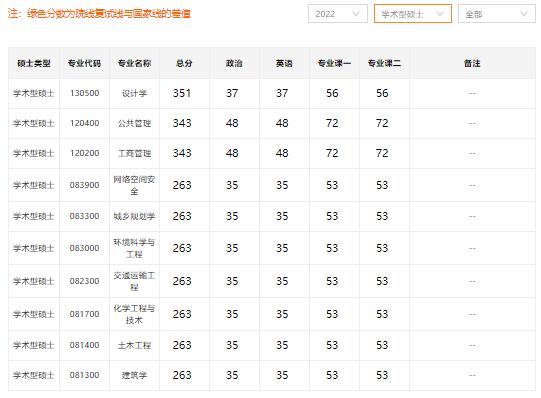Viewport: 541px width, 398px height.
Task: Click the 硕士类型 column header
Action: (x=34, y=63)
